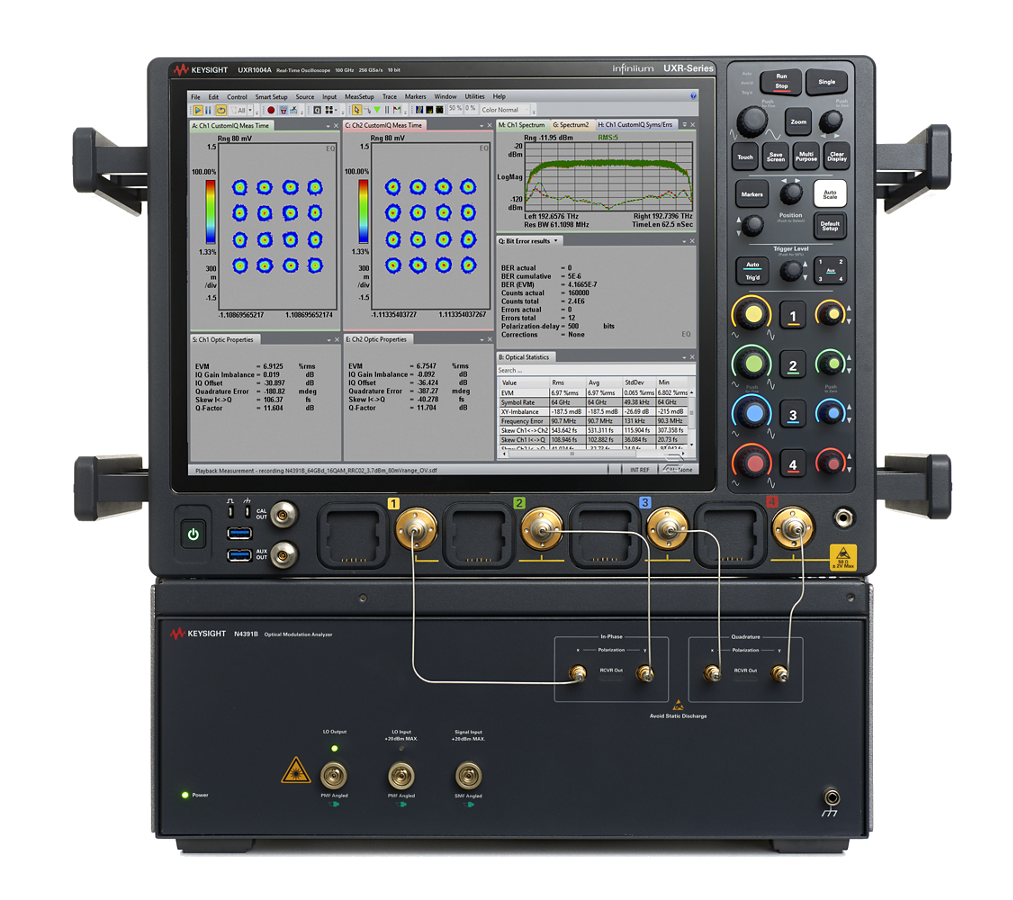Click the Search field in Optical Statistics
This screenshot has height=900, width=1013.
[x=594, y=370]
